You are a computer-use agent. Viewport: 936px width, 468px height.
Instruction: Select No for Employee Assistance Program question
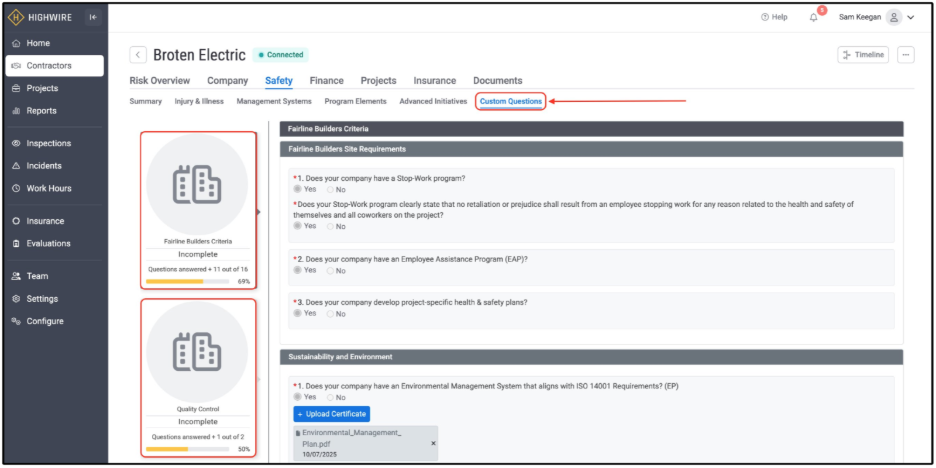(330, 270)
